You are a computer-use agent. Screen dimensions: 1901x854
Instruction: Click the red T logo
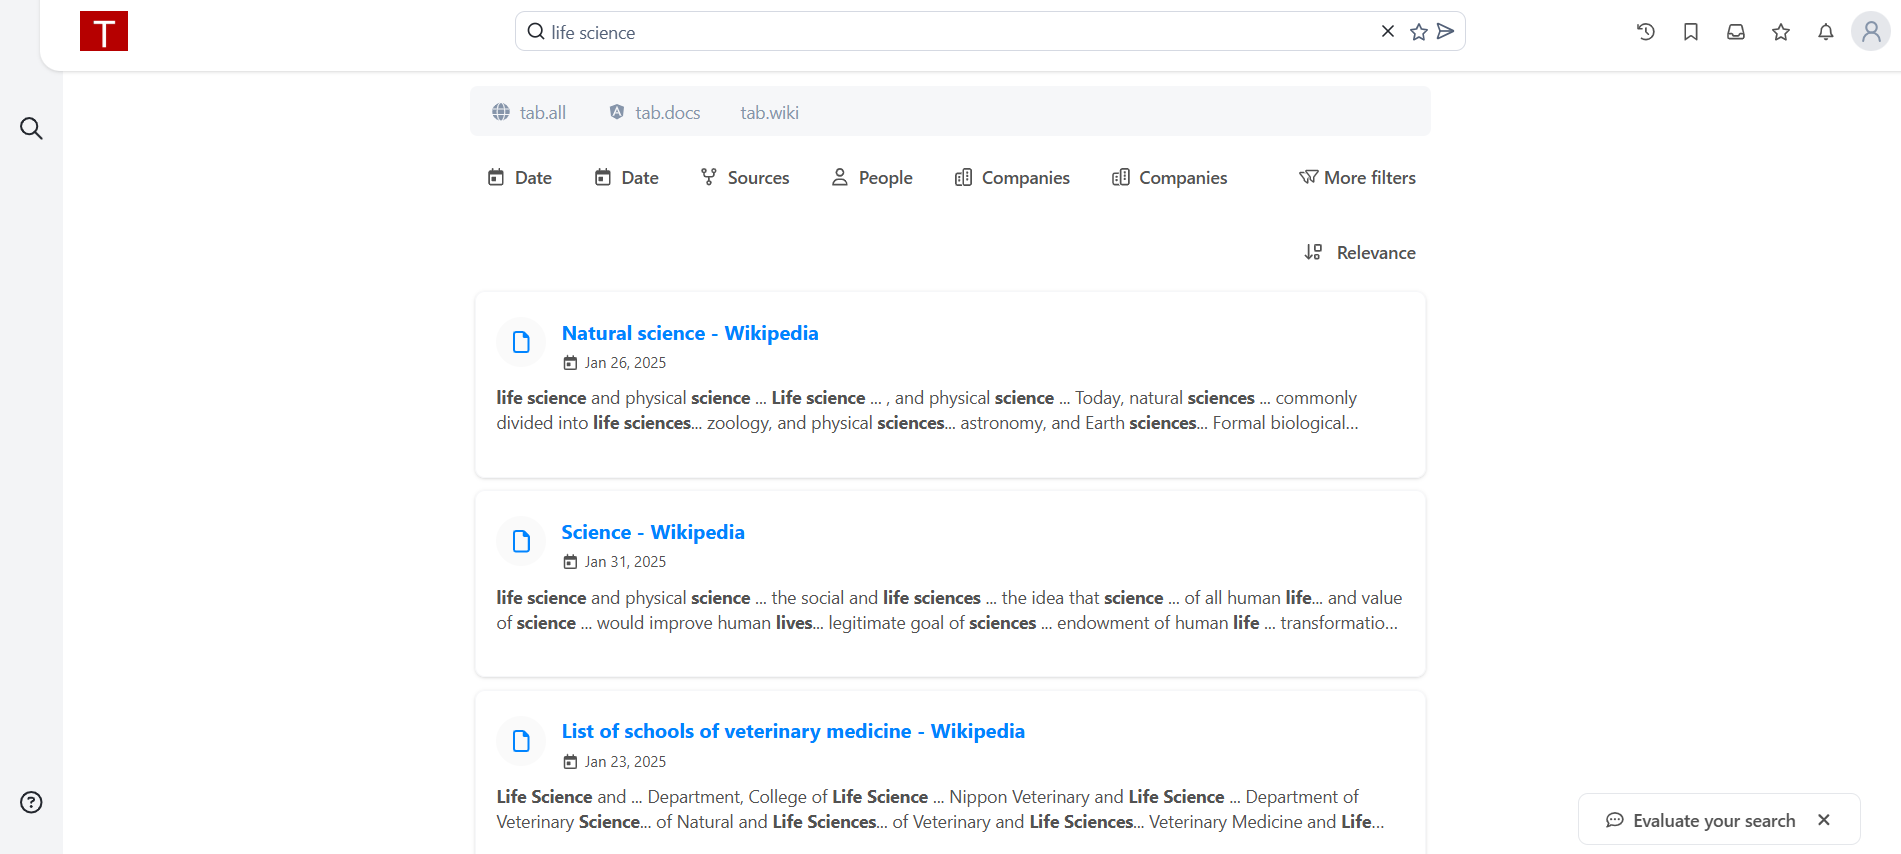(x=104, y=31)
